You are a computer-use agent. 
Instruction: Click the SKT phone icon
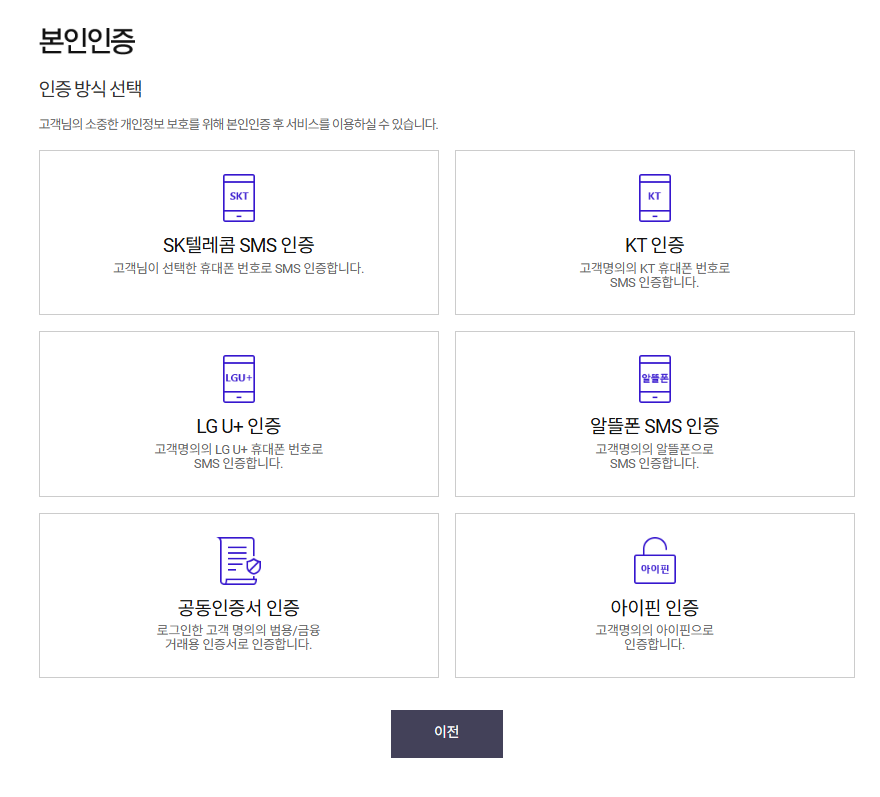coord(239,198)
